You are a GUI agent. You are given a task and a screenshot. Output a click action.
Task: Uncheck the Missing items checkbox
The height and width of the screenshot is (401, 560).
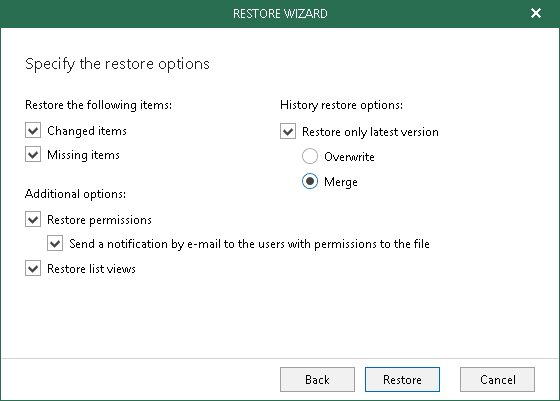33,155
